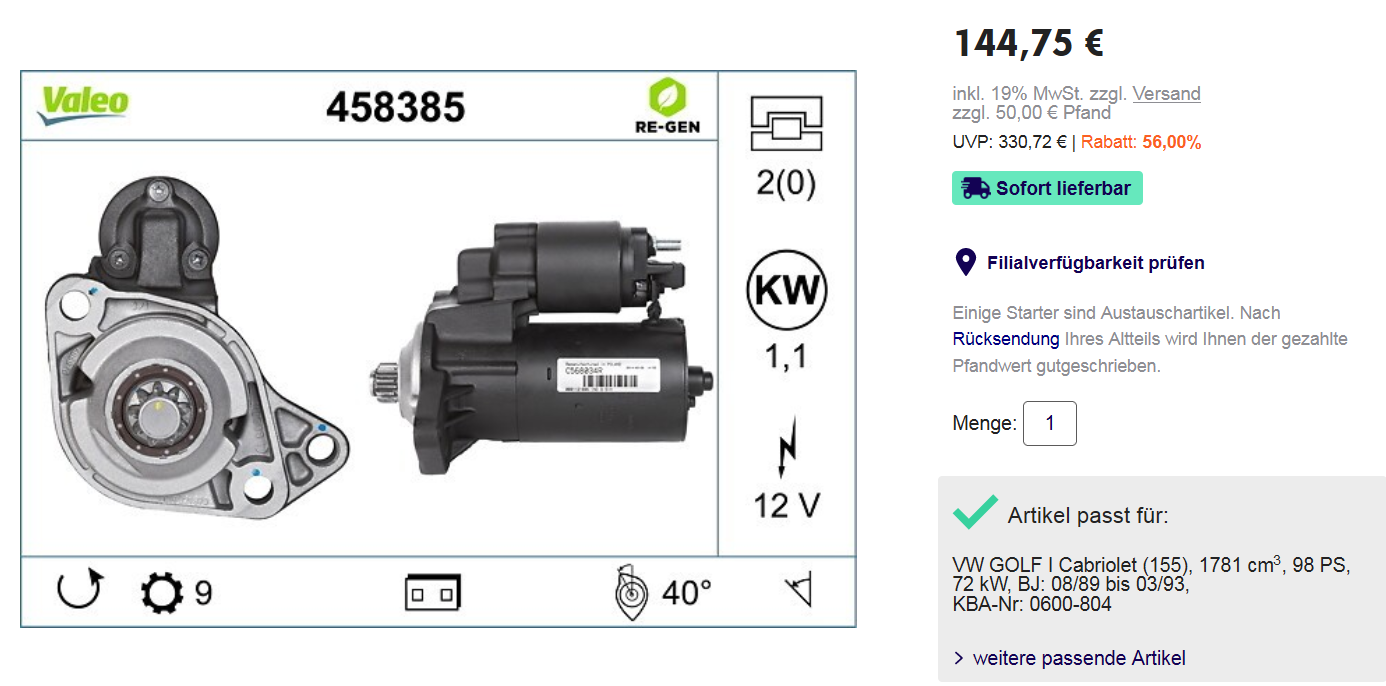Click the KW power circle icon
This screenshot has height=686, width=1386.
(787, 291)
